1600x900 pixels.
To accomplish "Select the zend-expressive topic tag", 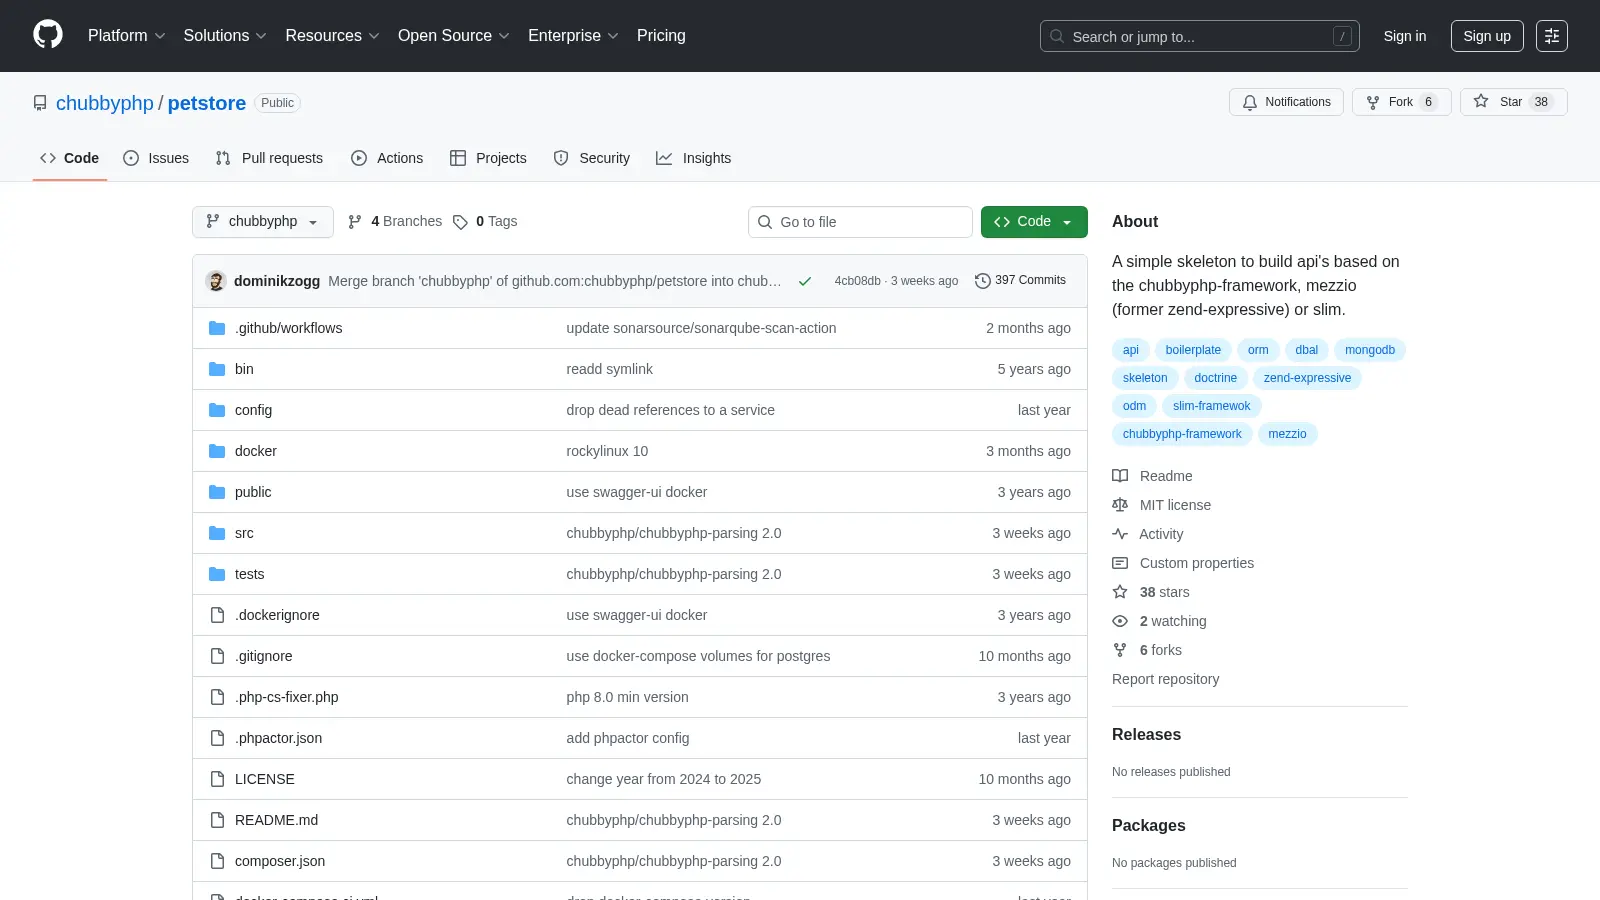I will tap(1307, 378).
